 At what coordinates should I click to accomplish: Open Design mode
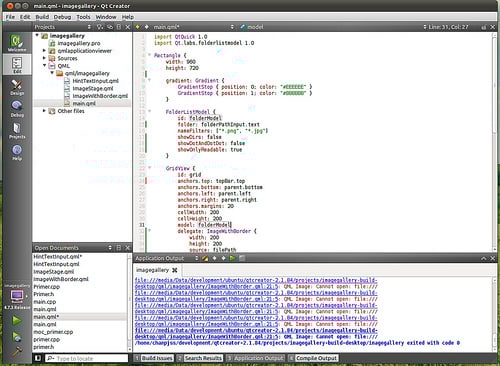pos(17,86)
